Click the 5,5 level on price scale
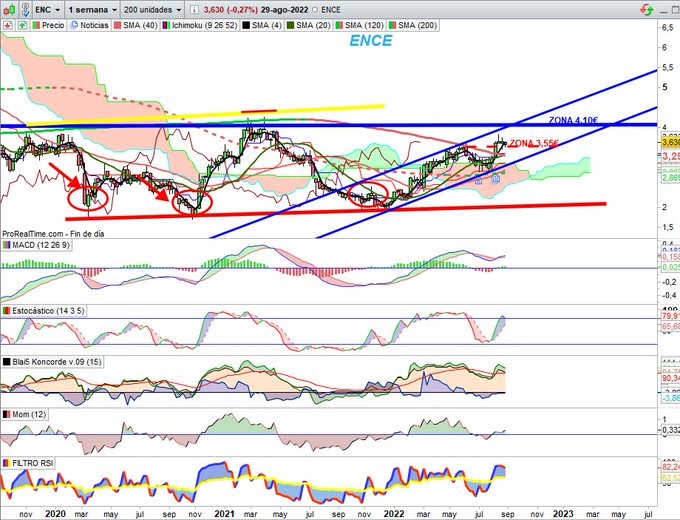 tap(668, 67)
